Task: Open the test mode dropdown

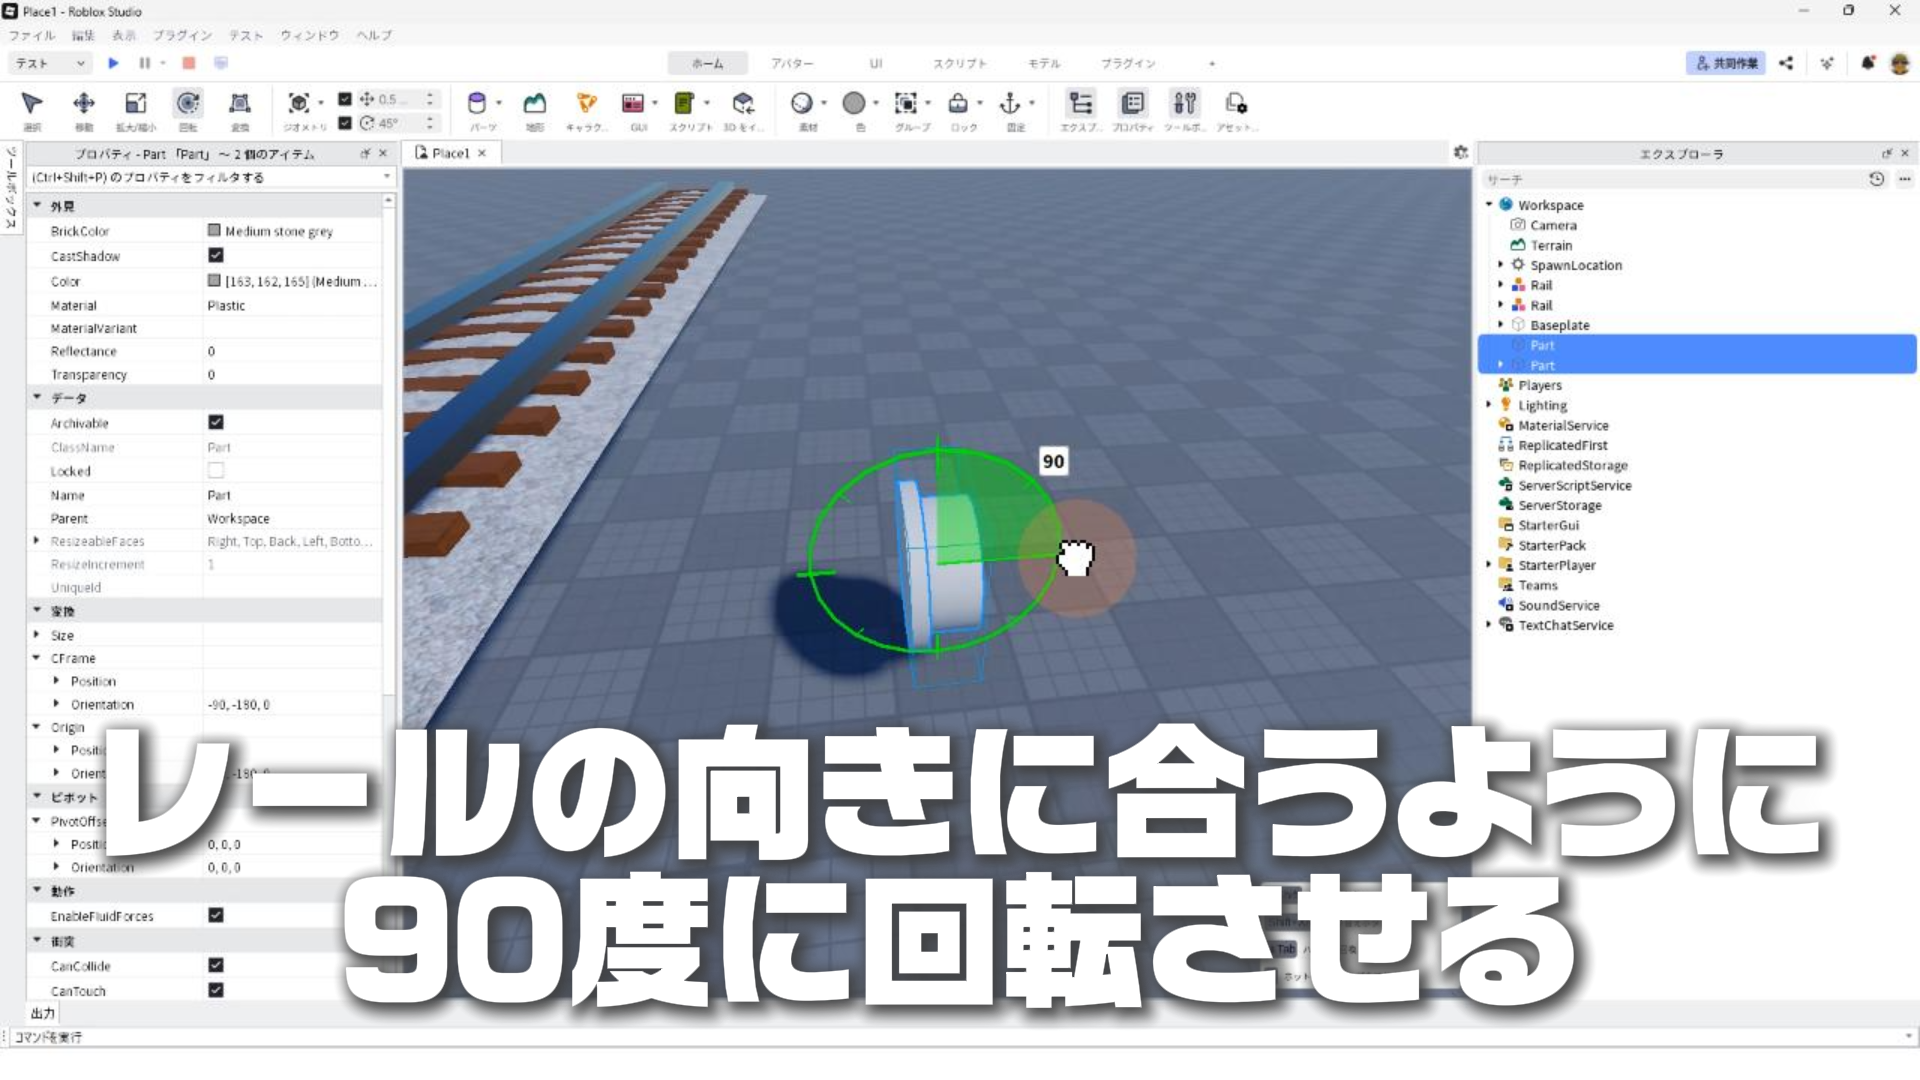Action: point(50,63)
